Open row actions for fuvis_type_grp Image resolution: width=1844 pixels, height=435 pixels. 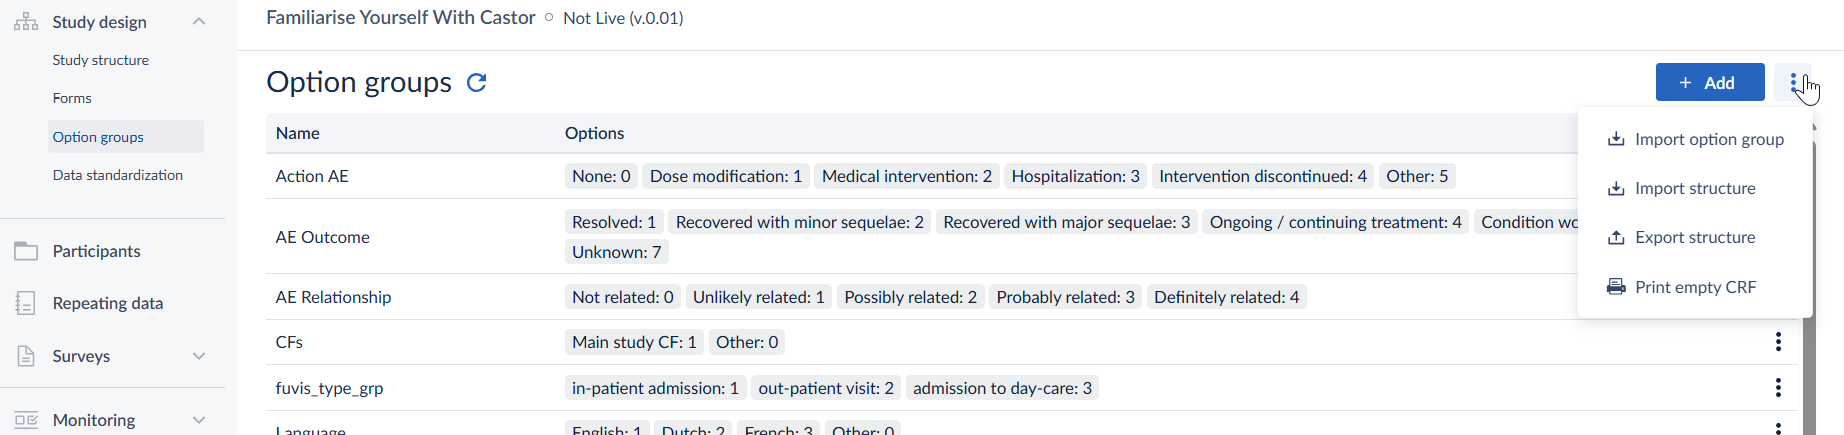coord(1778,388)
